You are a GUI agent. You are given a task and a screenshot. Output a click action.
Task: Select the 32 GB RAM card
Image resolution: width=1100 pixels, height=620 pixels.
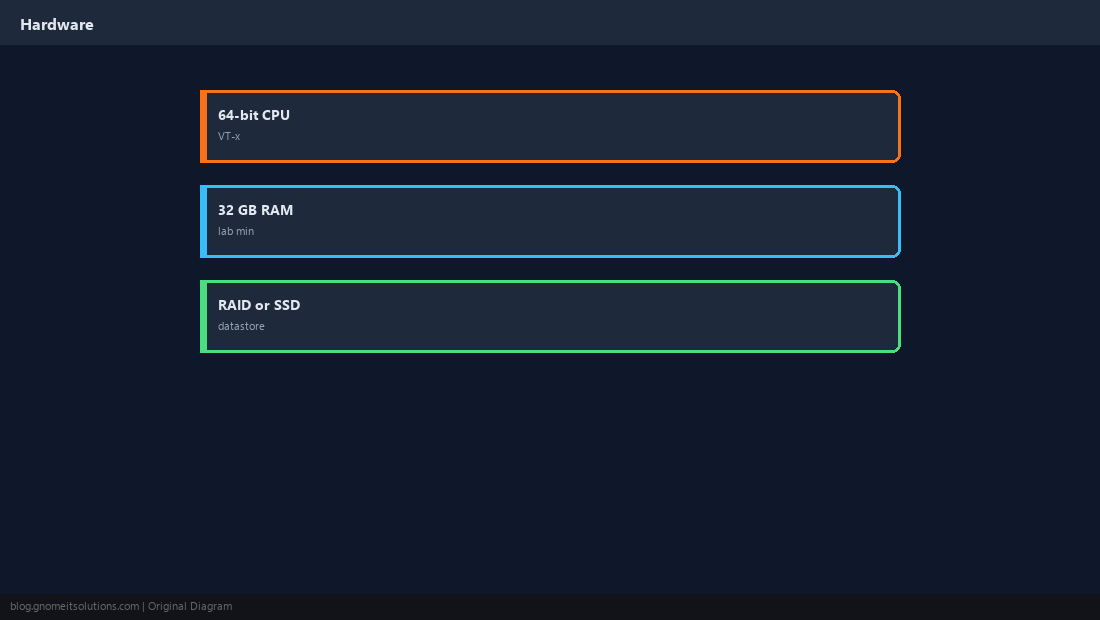(x=550, y=222)
